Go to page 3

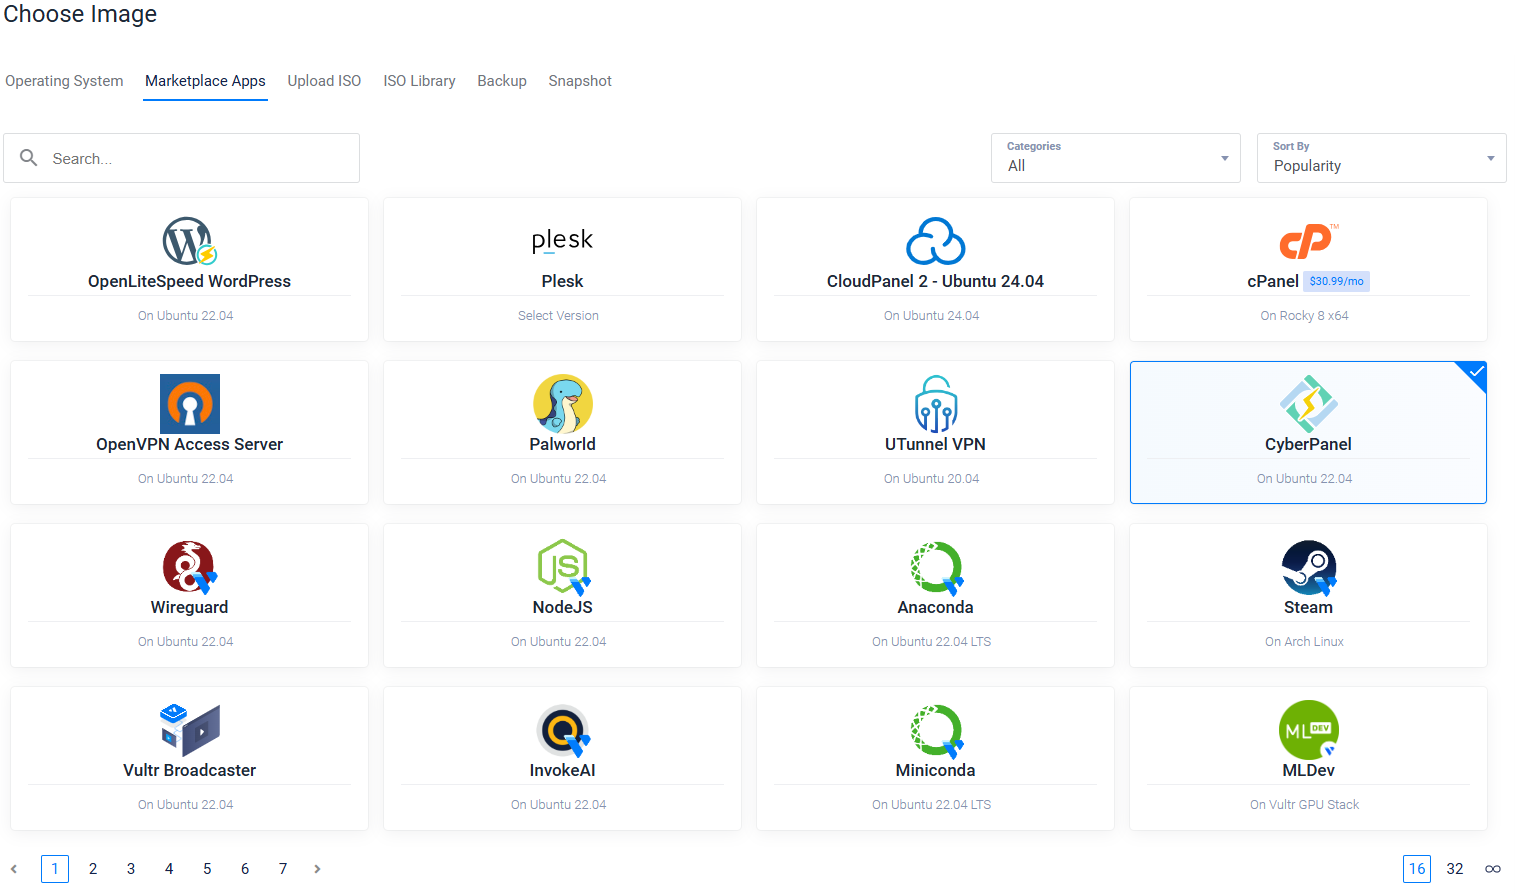[x=131, y=869]
